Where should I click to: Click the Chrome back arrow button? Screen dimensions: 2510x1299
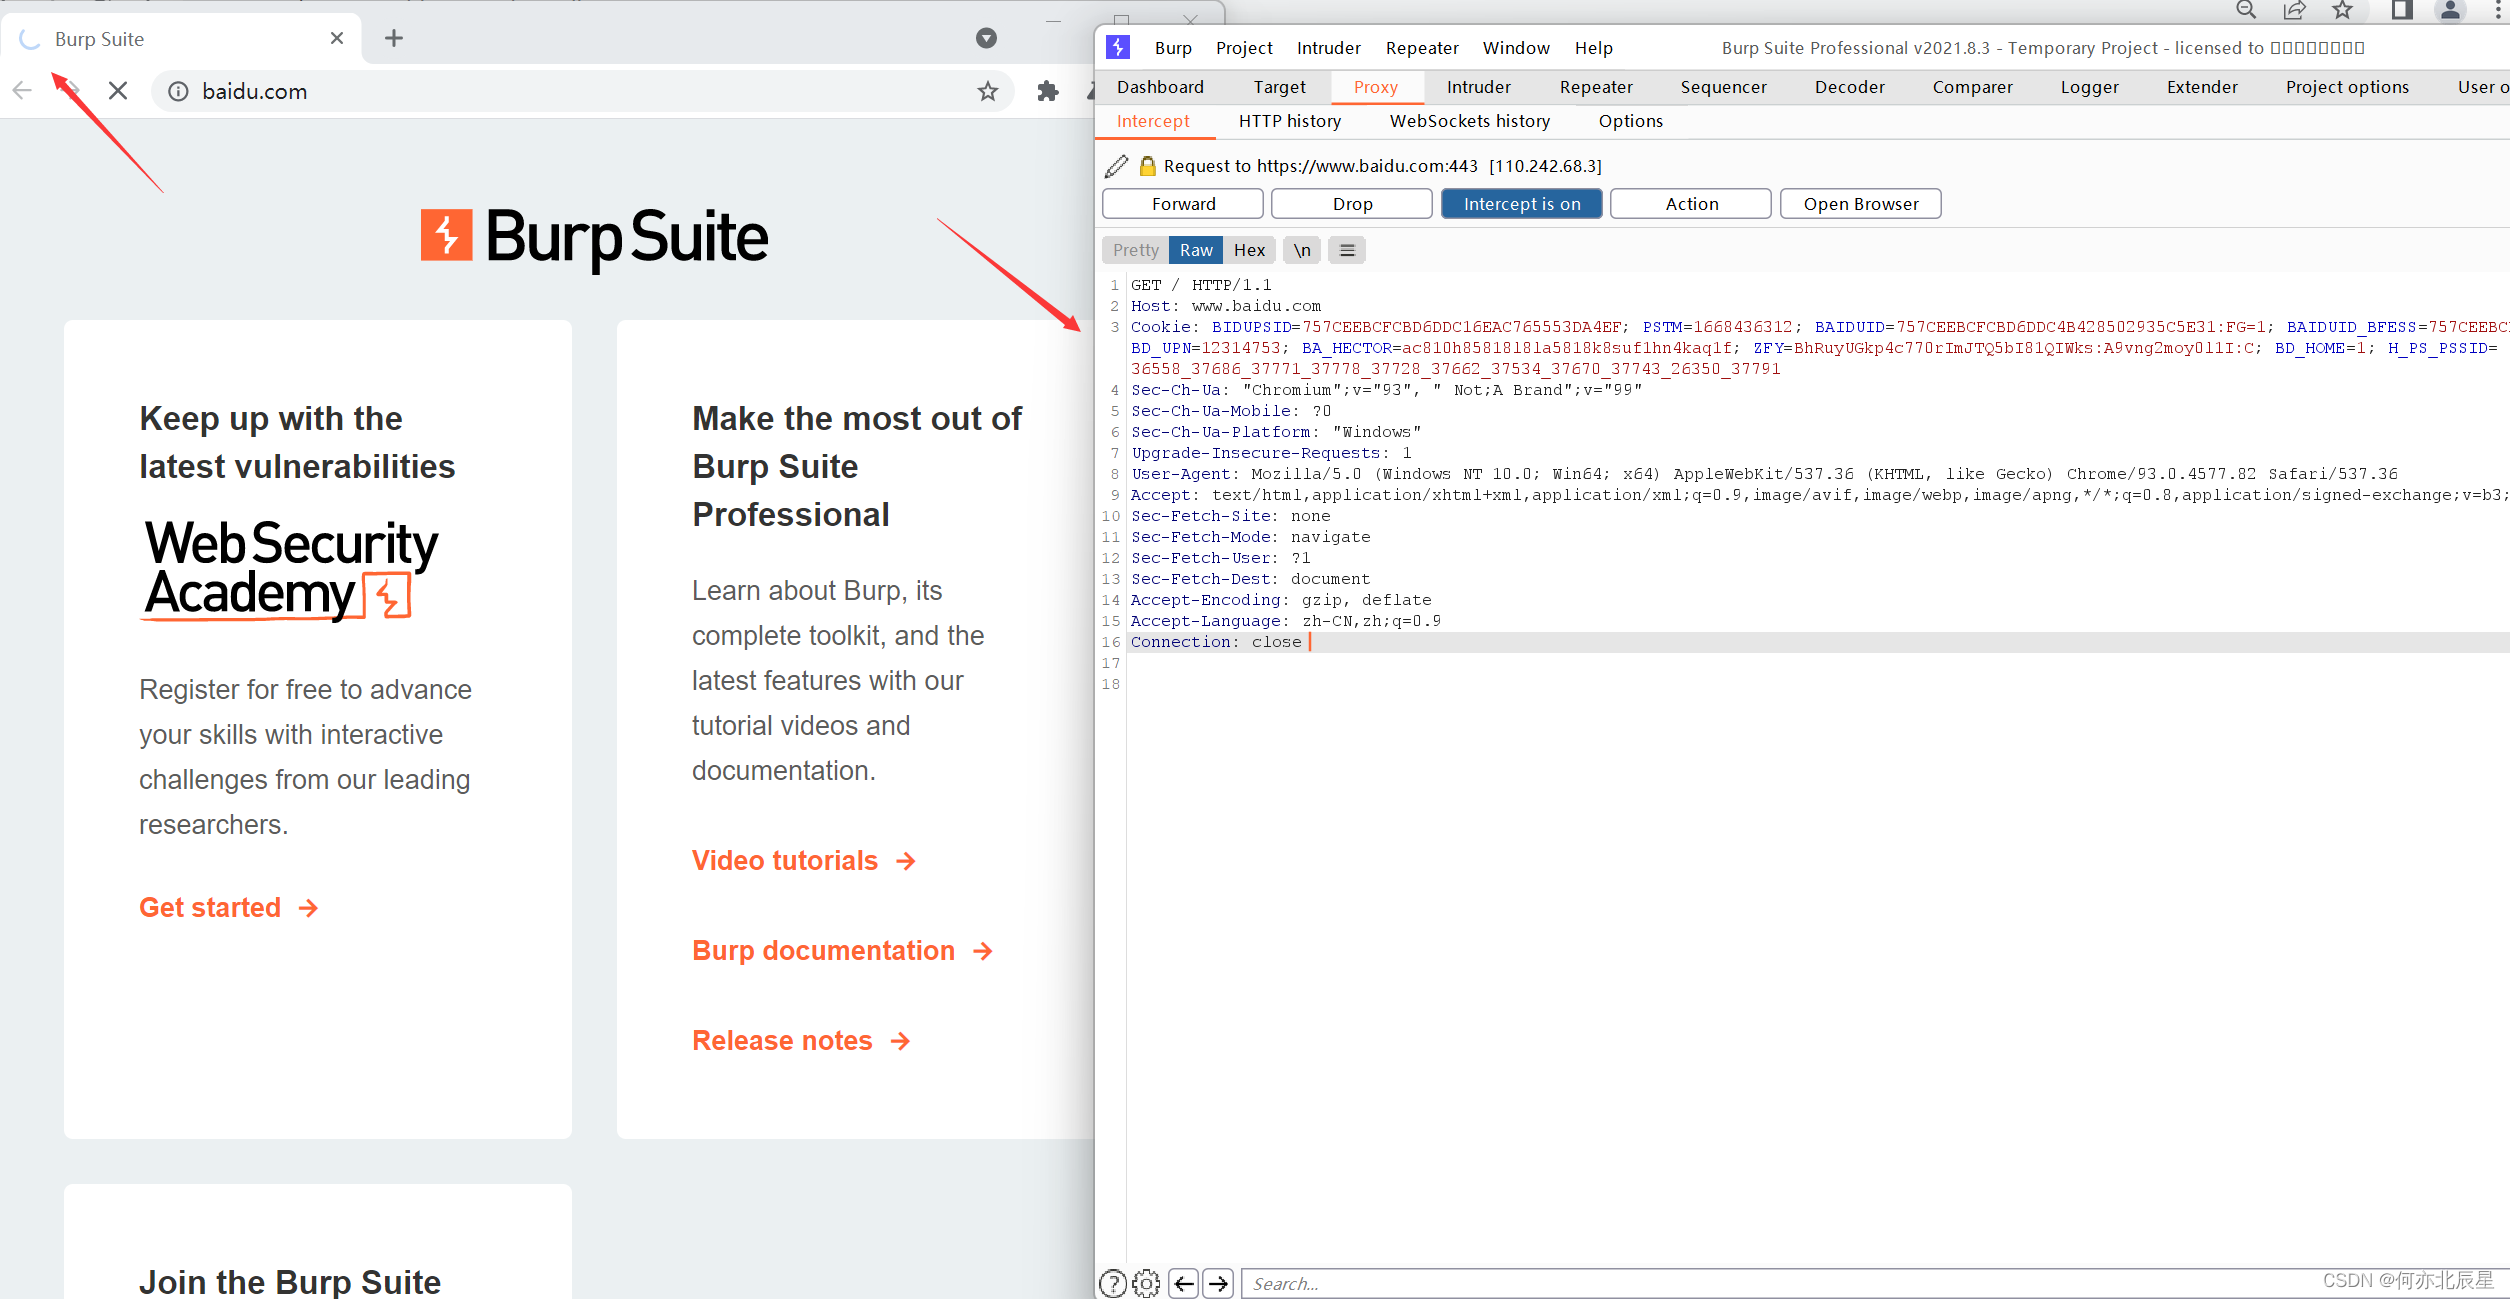23,91
